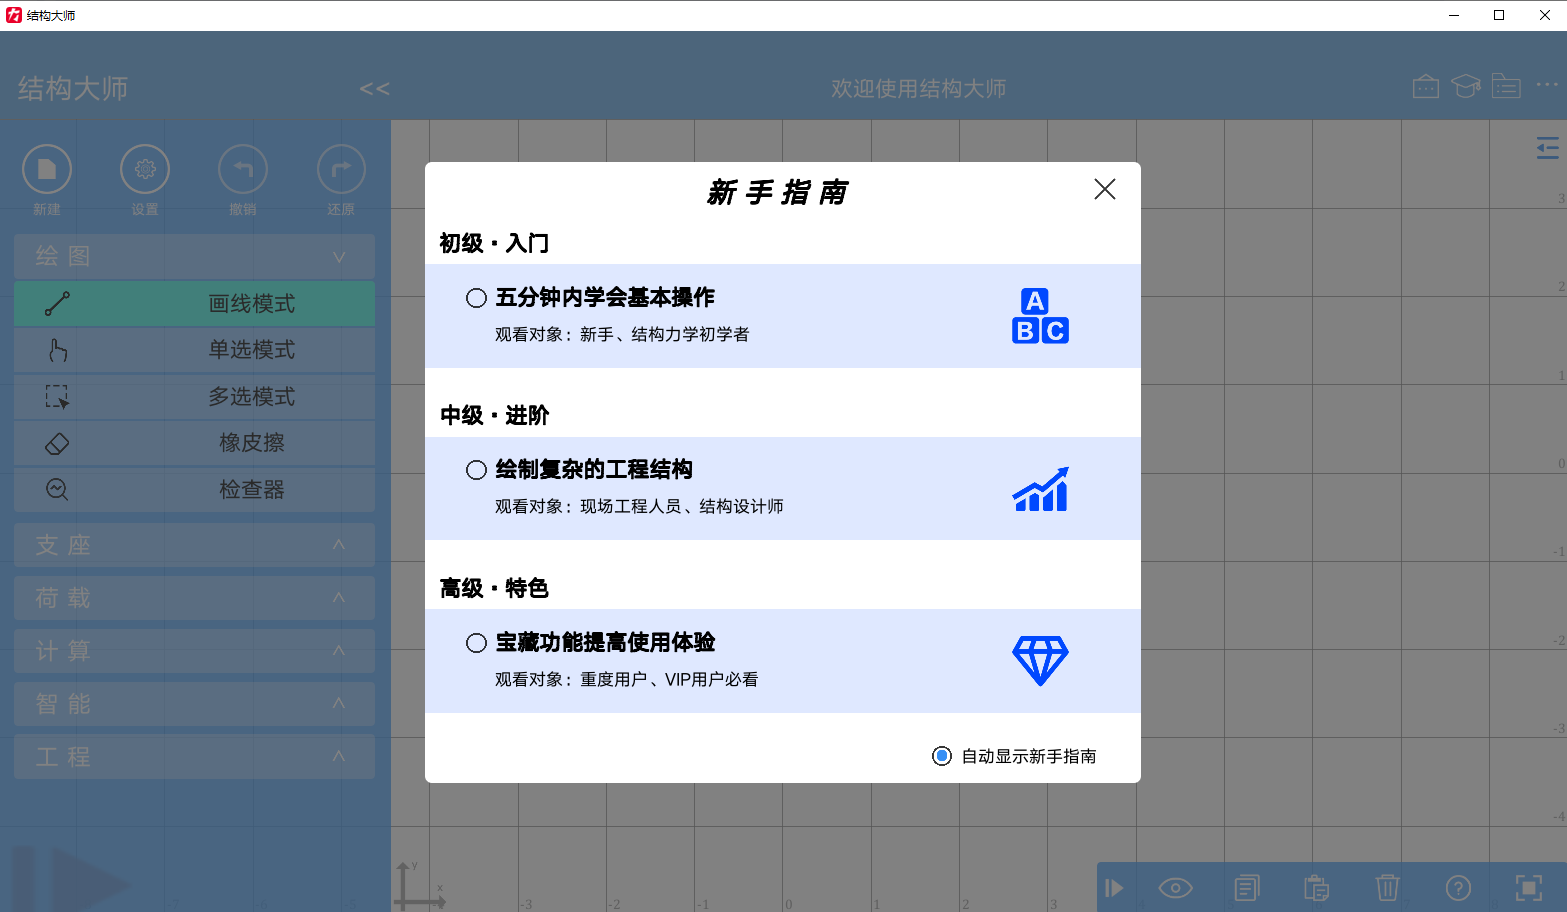Click the eye preview icon in bottom toolbar

click(x=1175, y=887)
